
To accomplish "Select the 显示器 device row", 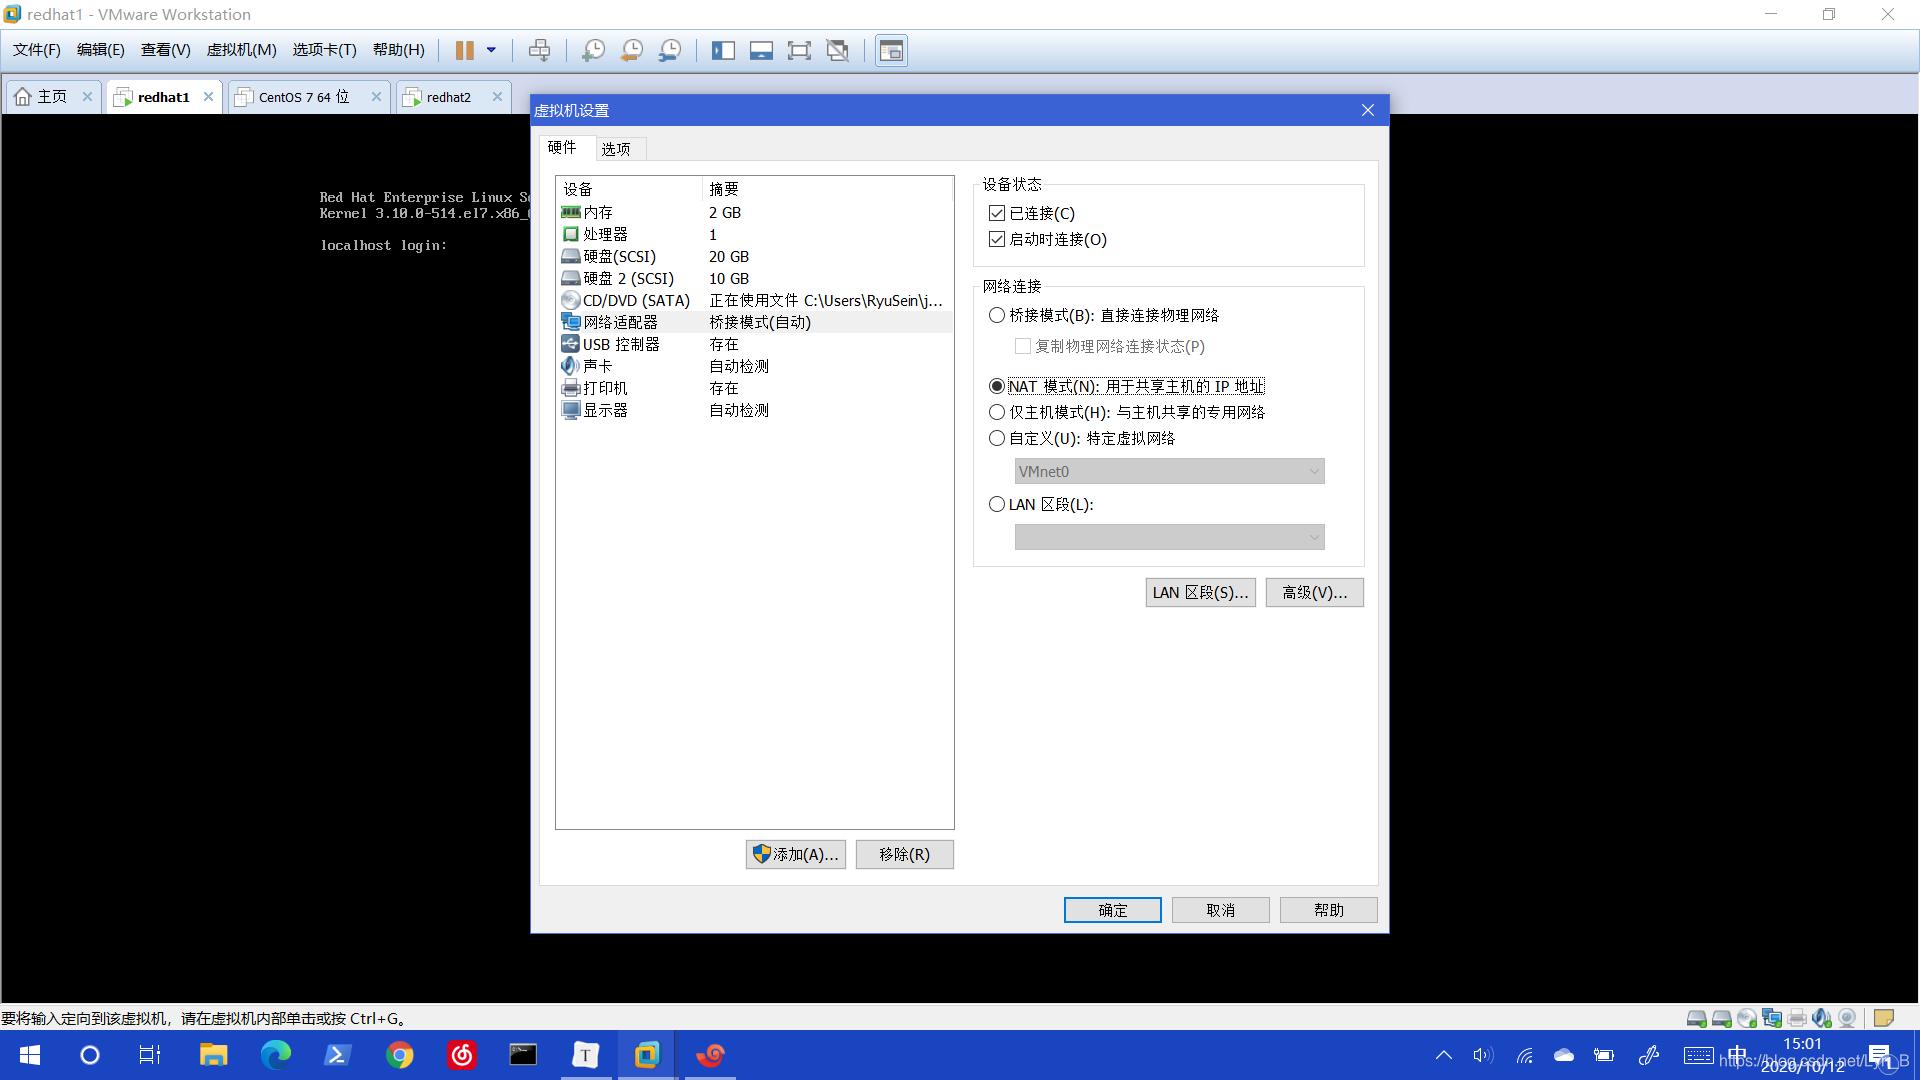I will [x=754, y=410].
